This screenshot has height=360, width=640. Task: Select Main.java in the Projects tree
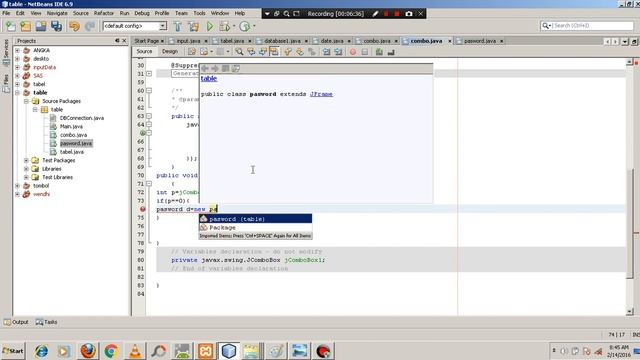click(71, 127)
